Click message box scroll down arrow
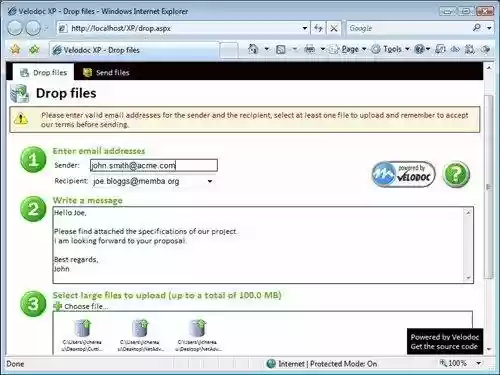 pos(468,278)
